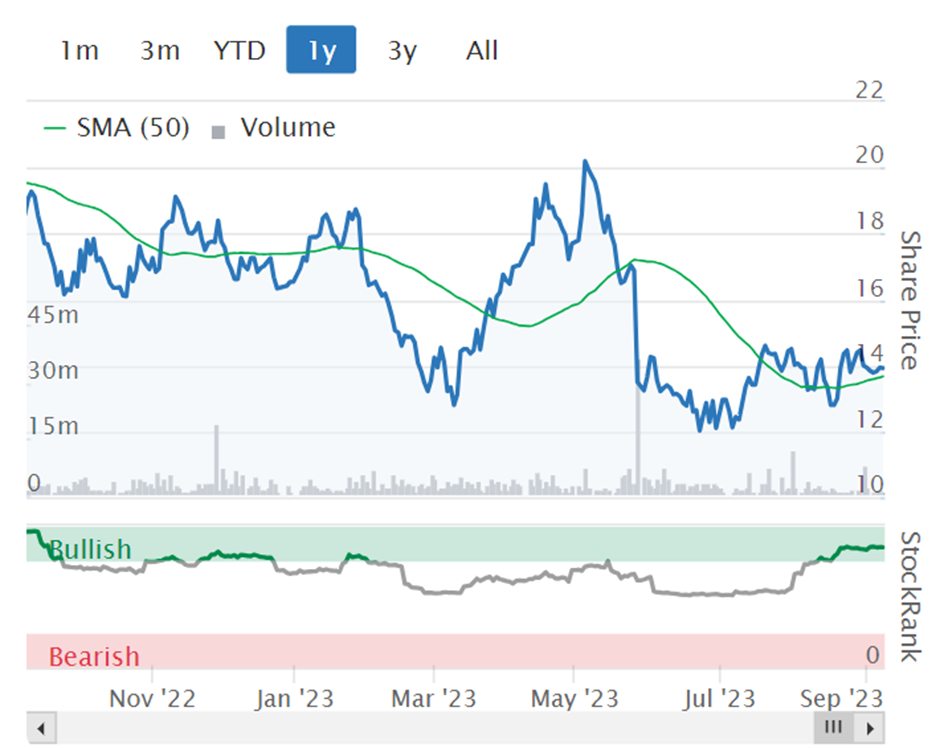The width and height of the screenshot is (940, 748).
Task: Click the 18 share price axis label
Action: point(869,221)
